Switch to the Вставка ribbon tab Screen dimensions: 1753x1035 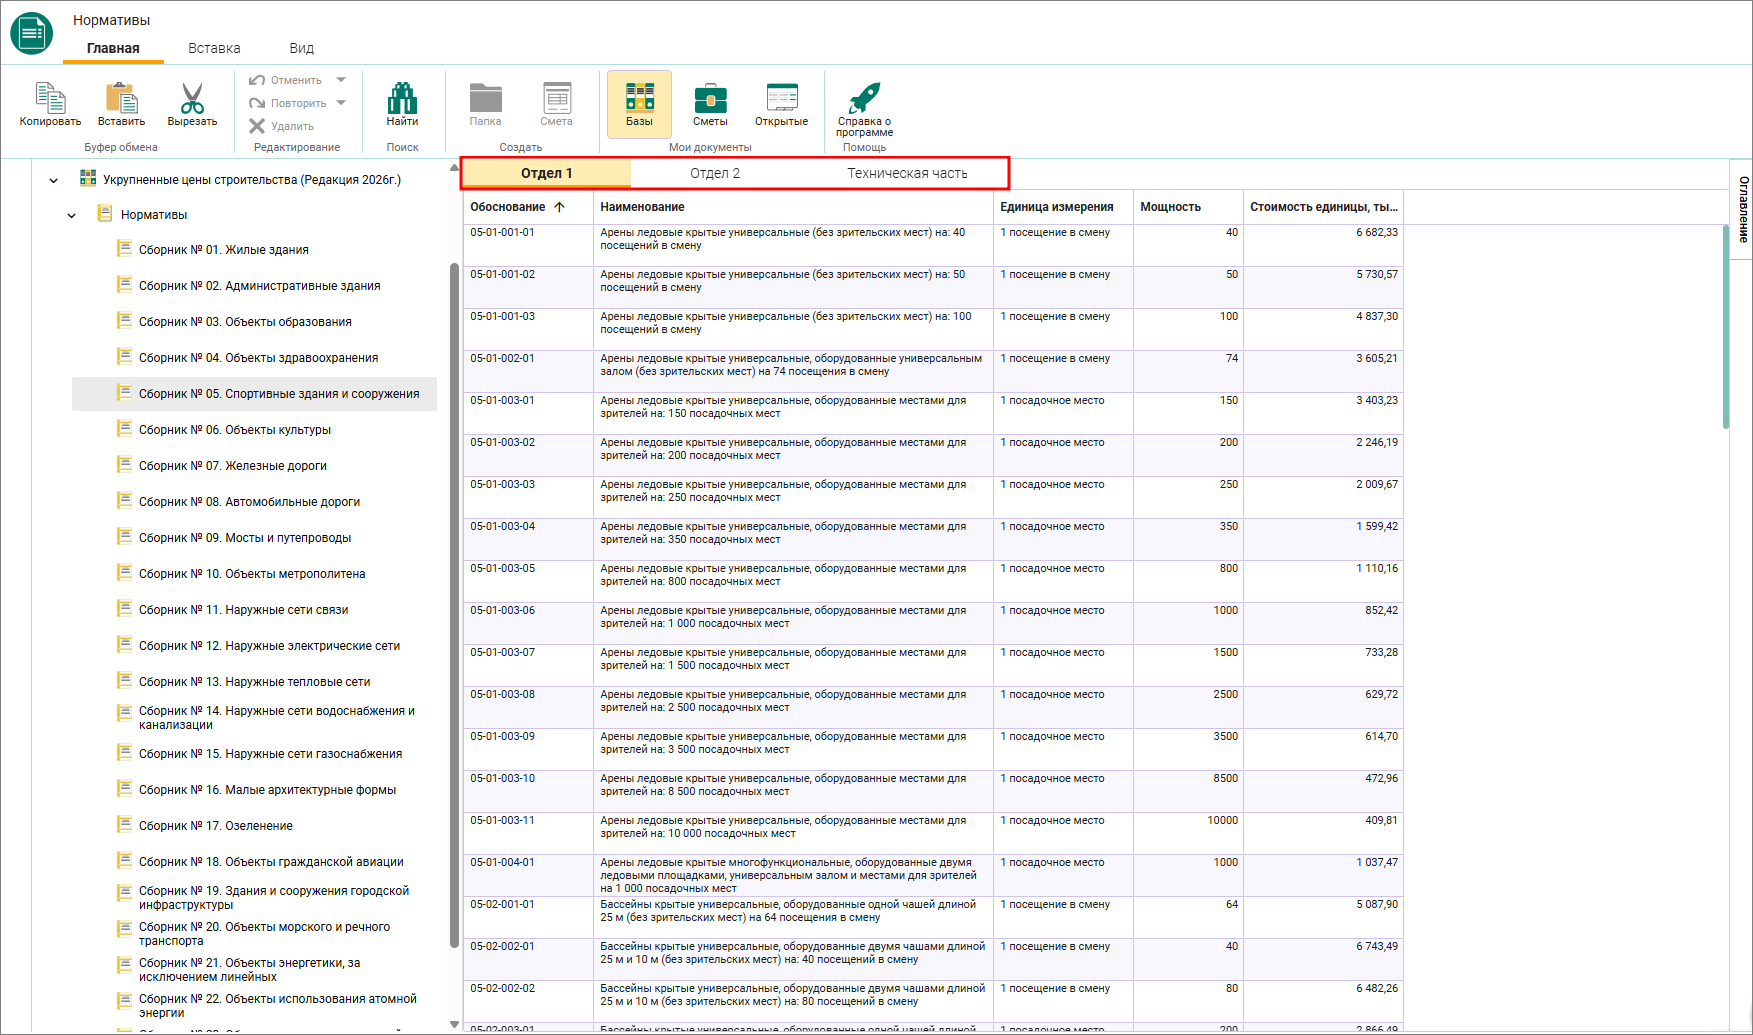click(x=214, y=48)
